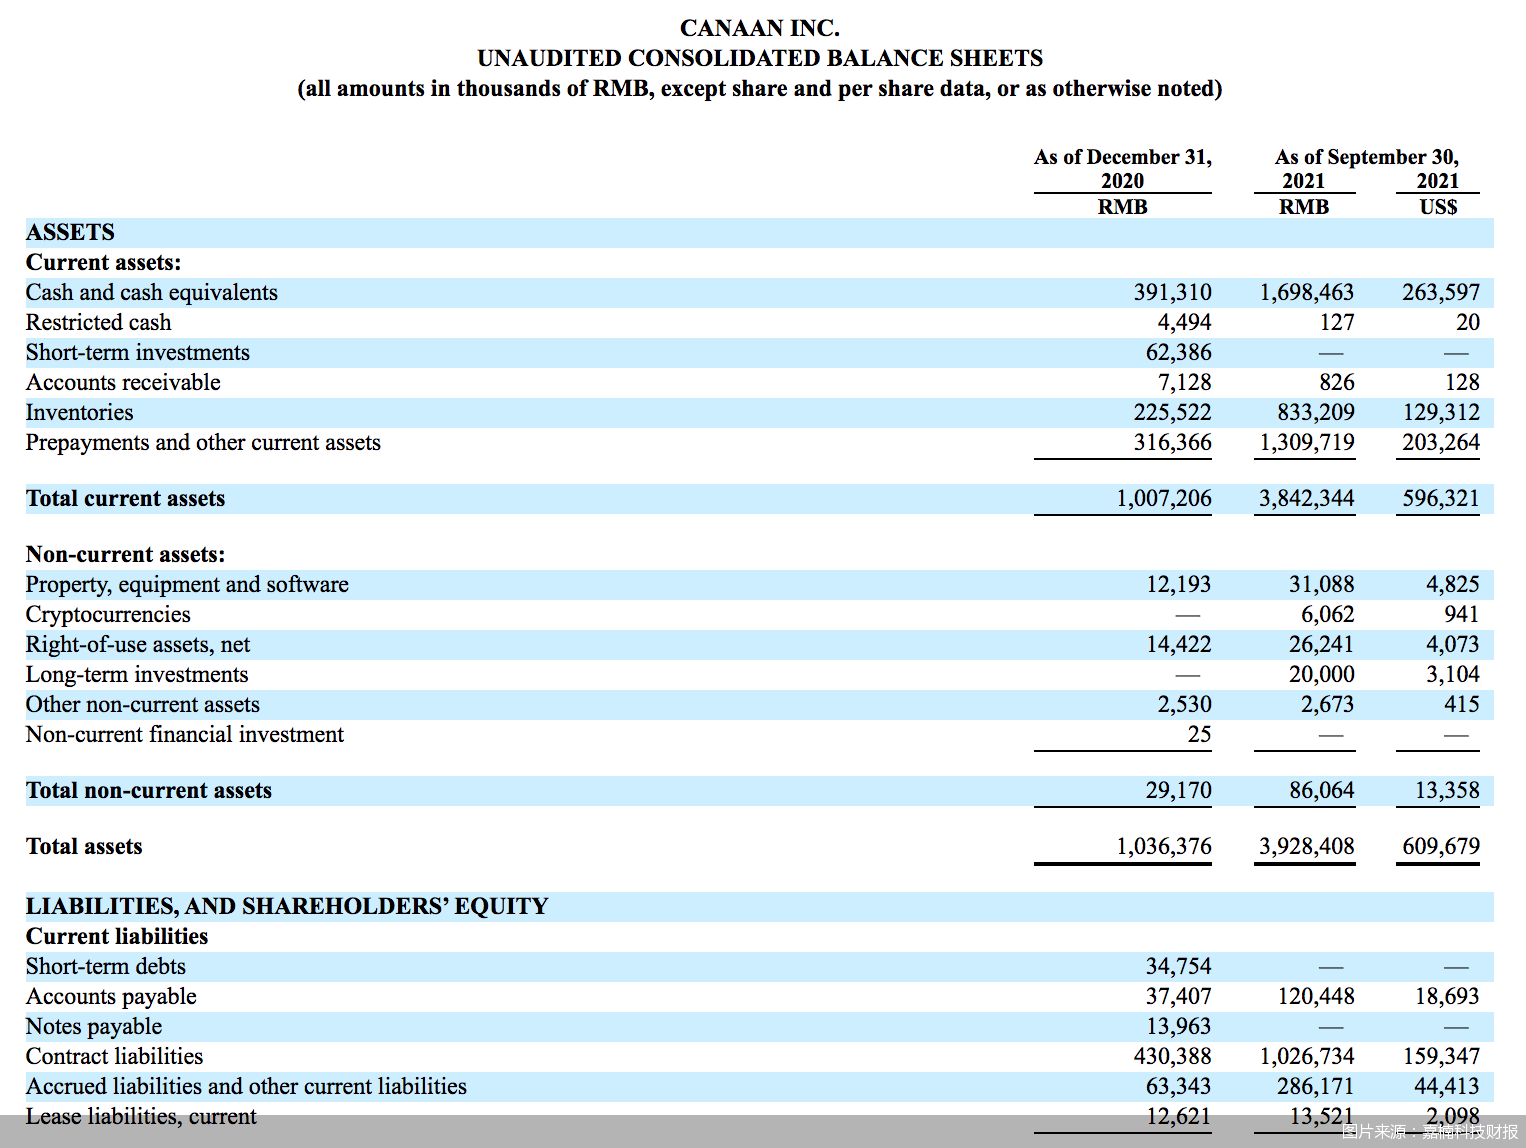Click the short-term debts value '34,754'
Viewport: 1526px width, 1148px height.
(1178, 966)
